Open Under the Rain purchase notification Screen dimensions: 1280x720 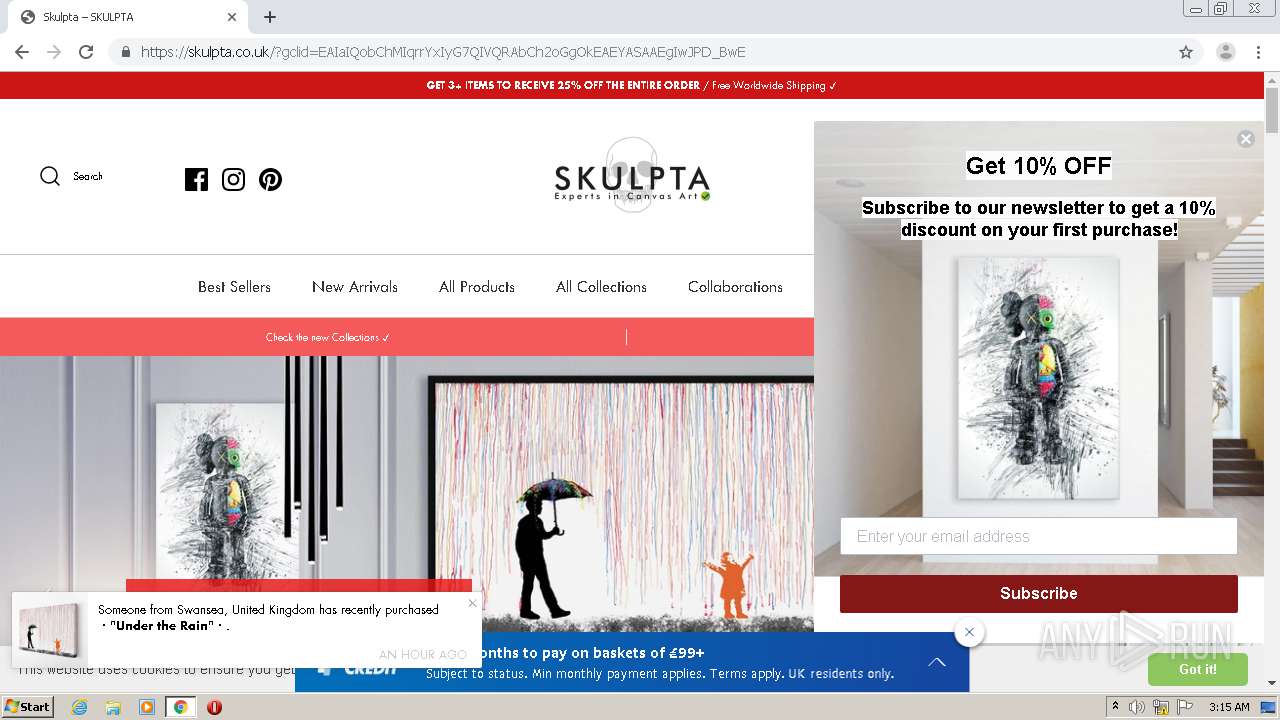pyautogui.click(x=247, y=628)
